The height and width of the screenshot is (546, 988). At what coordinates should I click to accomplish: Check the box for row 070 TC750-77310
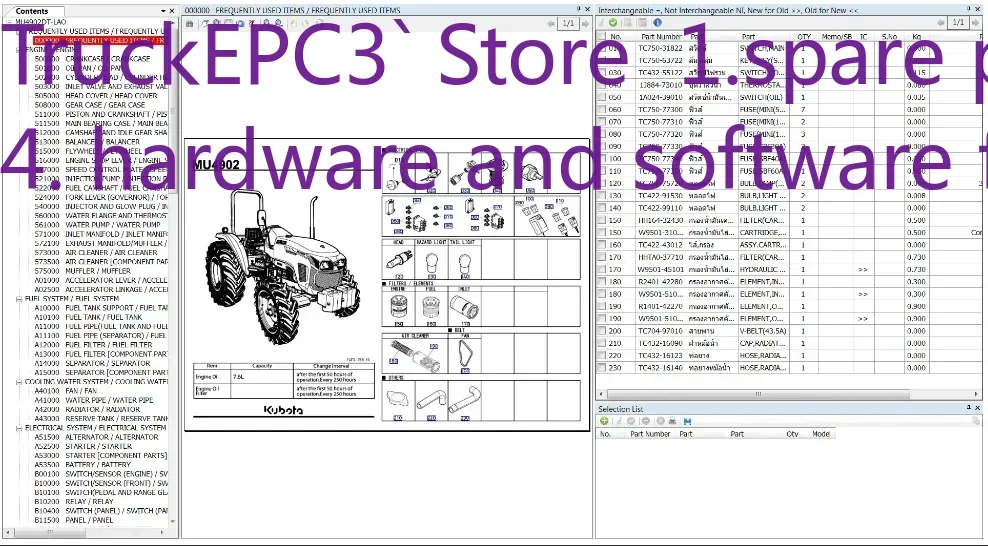[602, 122]
